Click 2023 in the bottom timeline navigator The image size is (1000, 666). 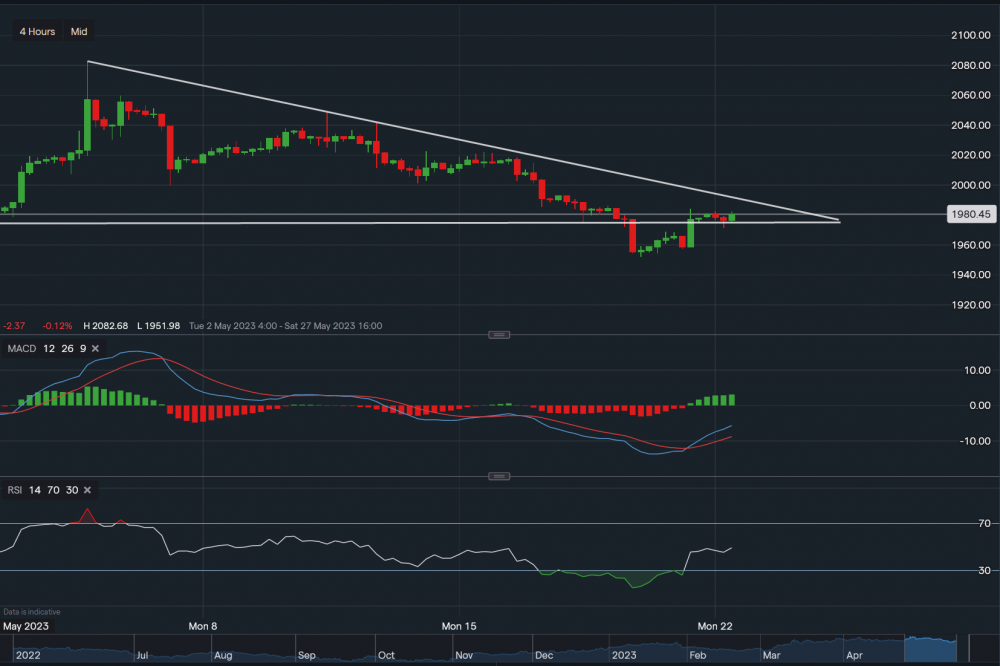622,656
